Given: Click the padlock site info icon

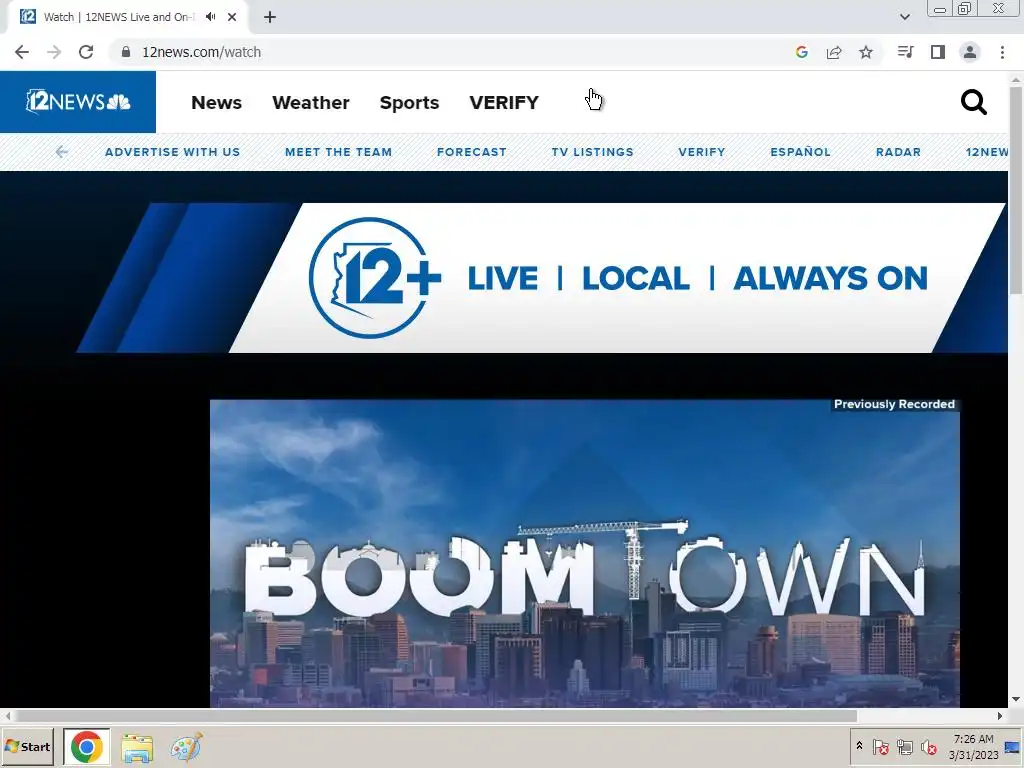Looking at the screenshot, I should click(x=126, y=52).
